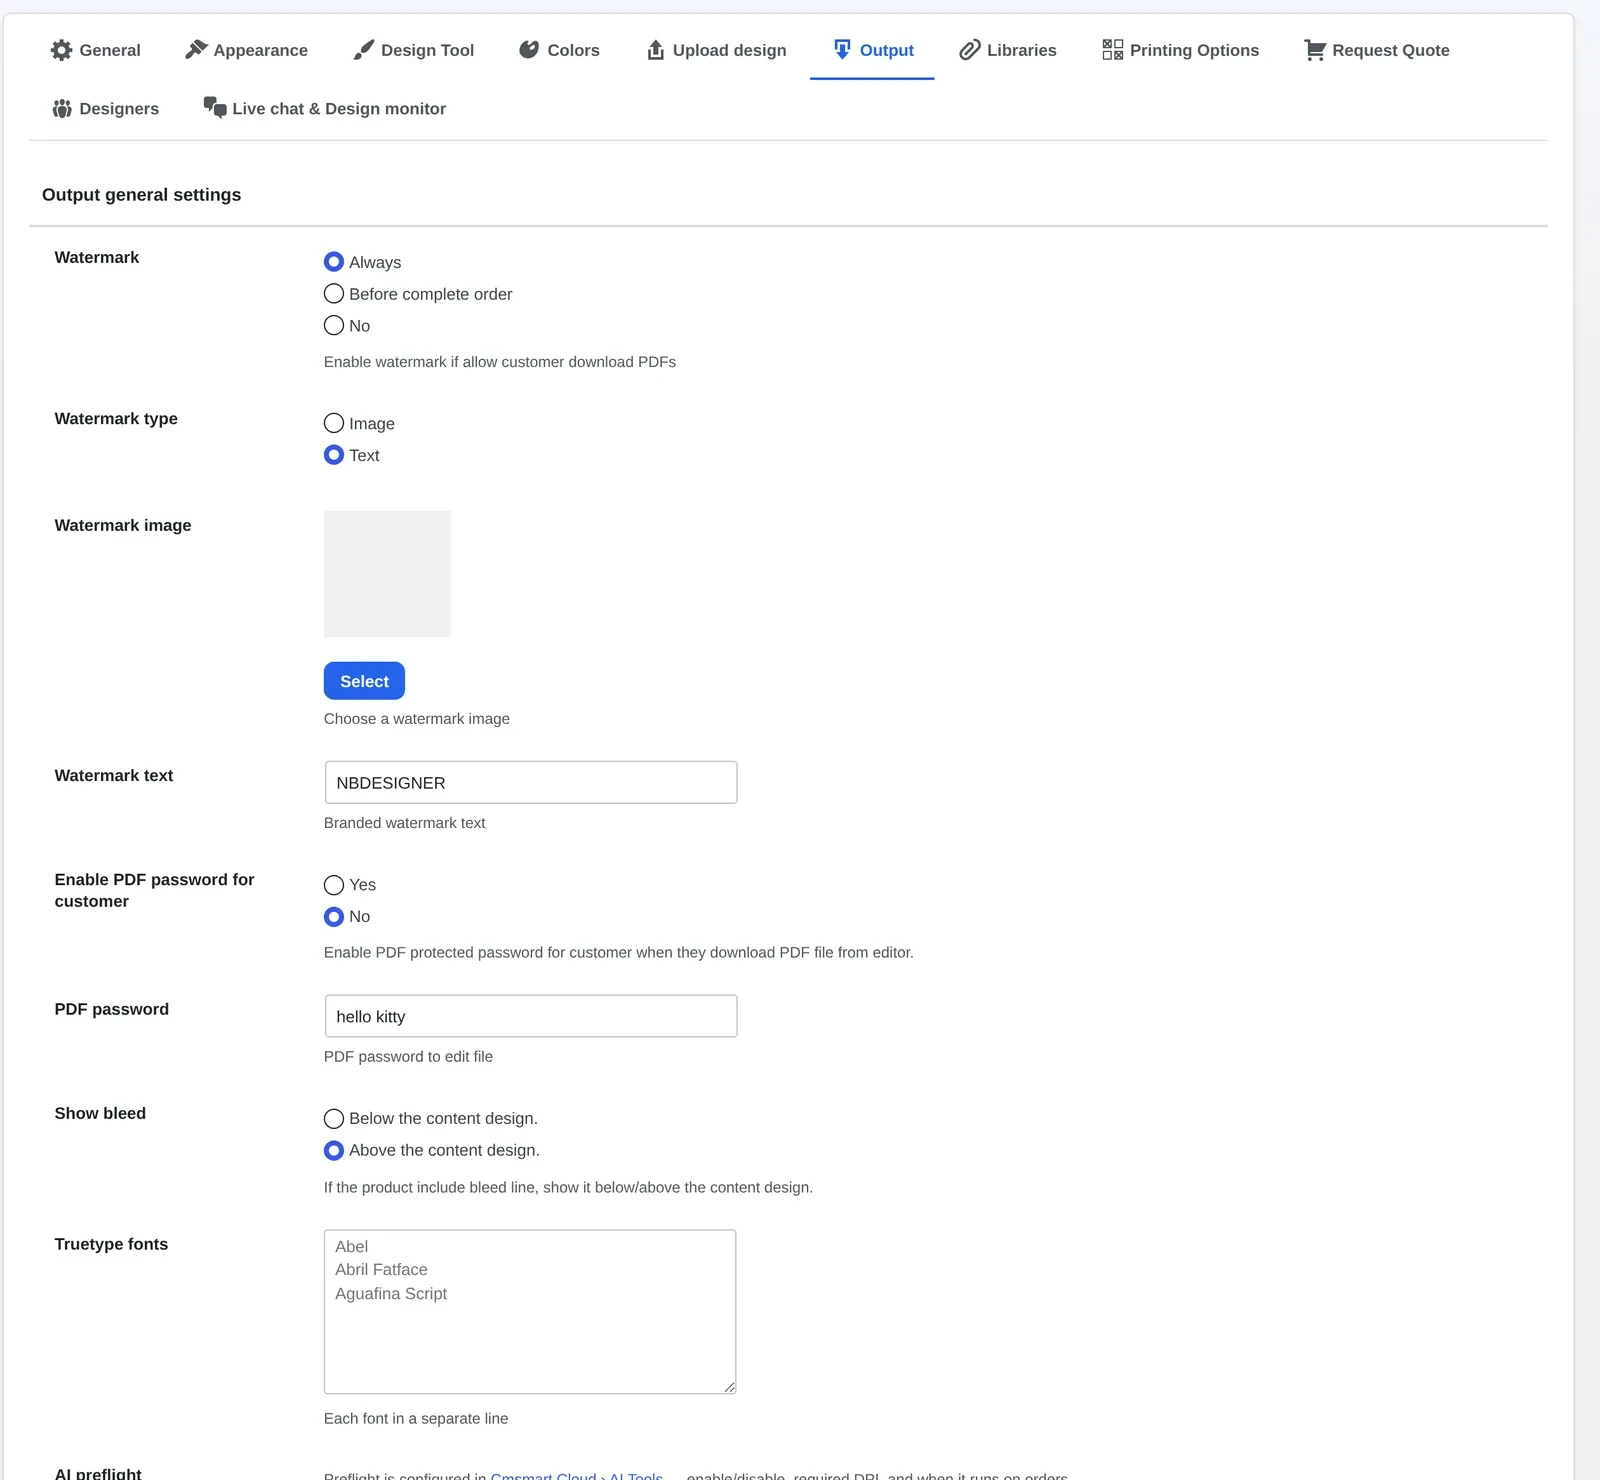Click the Design Tool brush icon

[x=364, y=50]
